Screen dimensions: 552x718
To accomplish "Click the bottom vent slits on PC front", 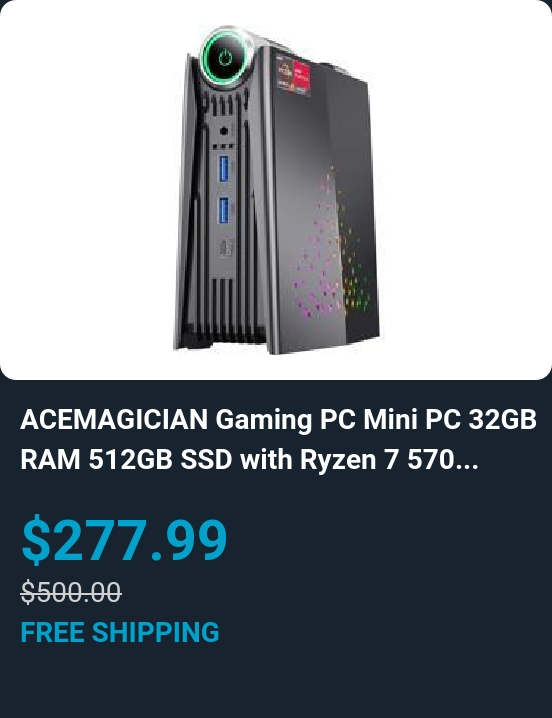I will tap(224, 307).
